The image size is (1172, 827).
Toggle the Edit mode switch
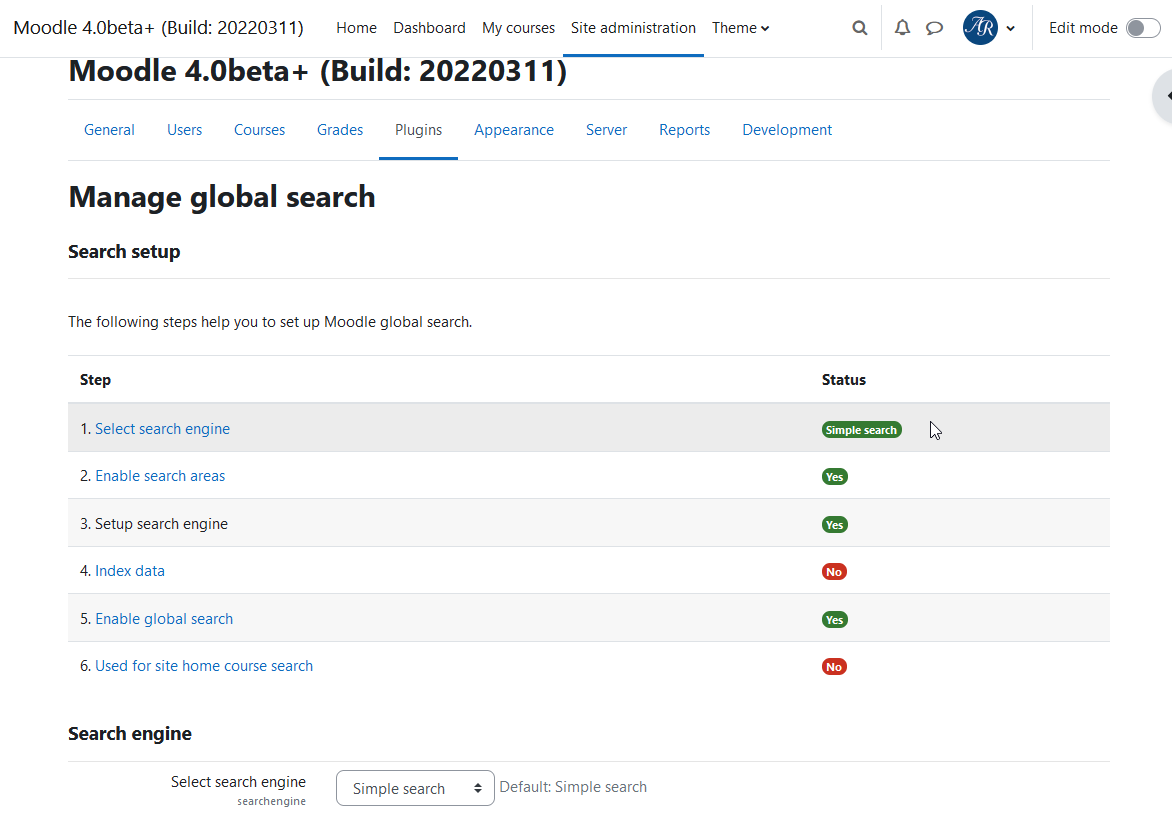[1143, 28]
